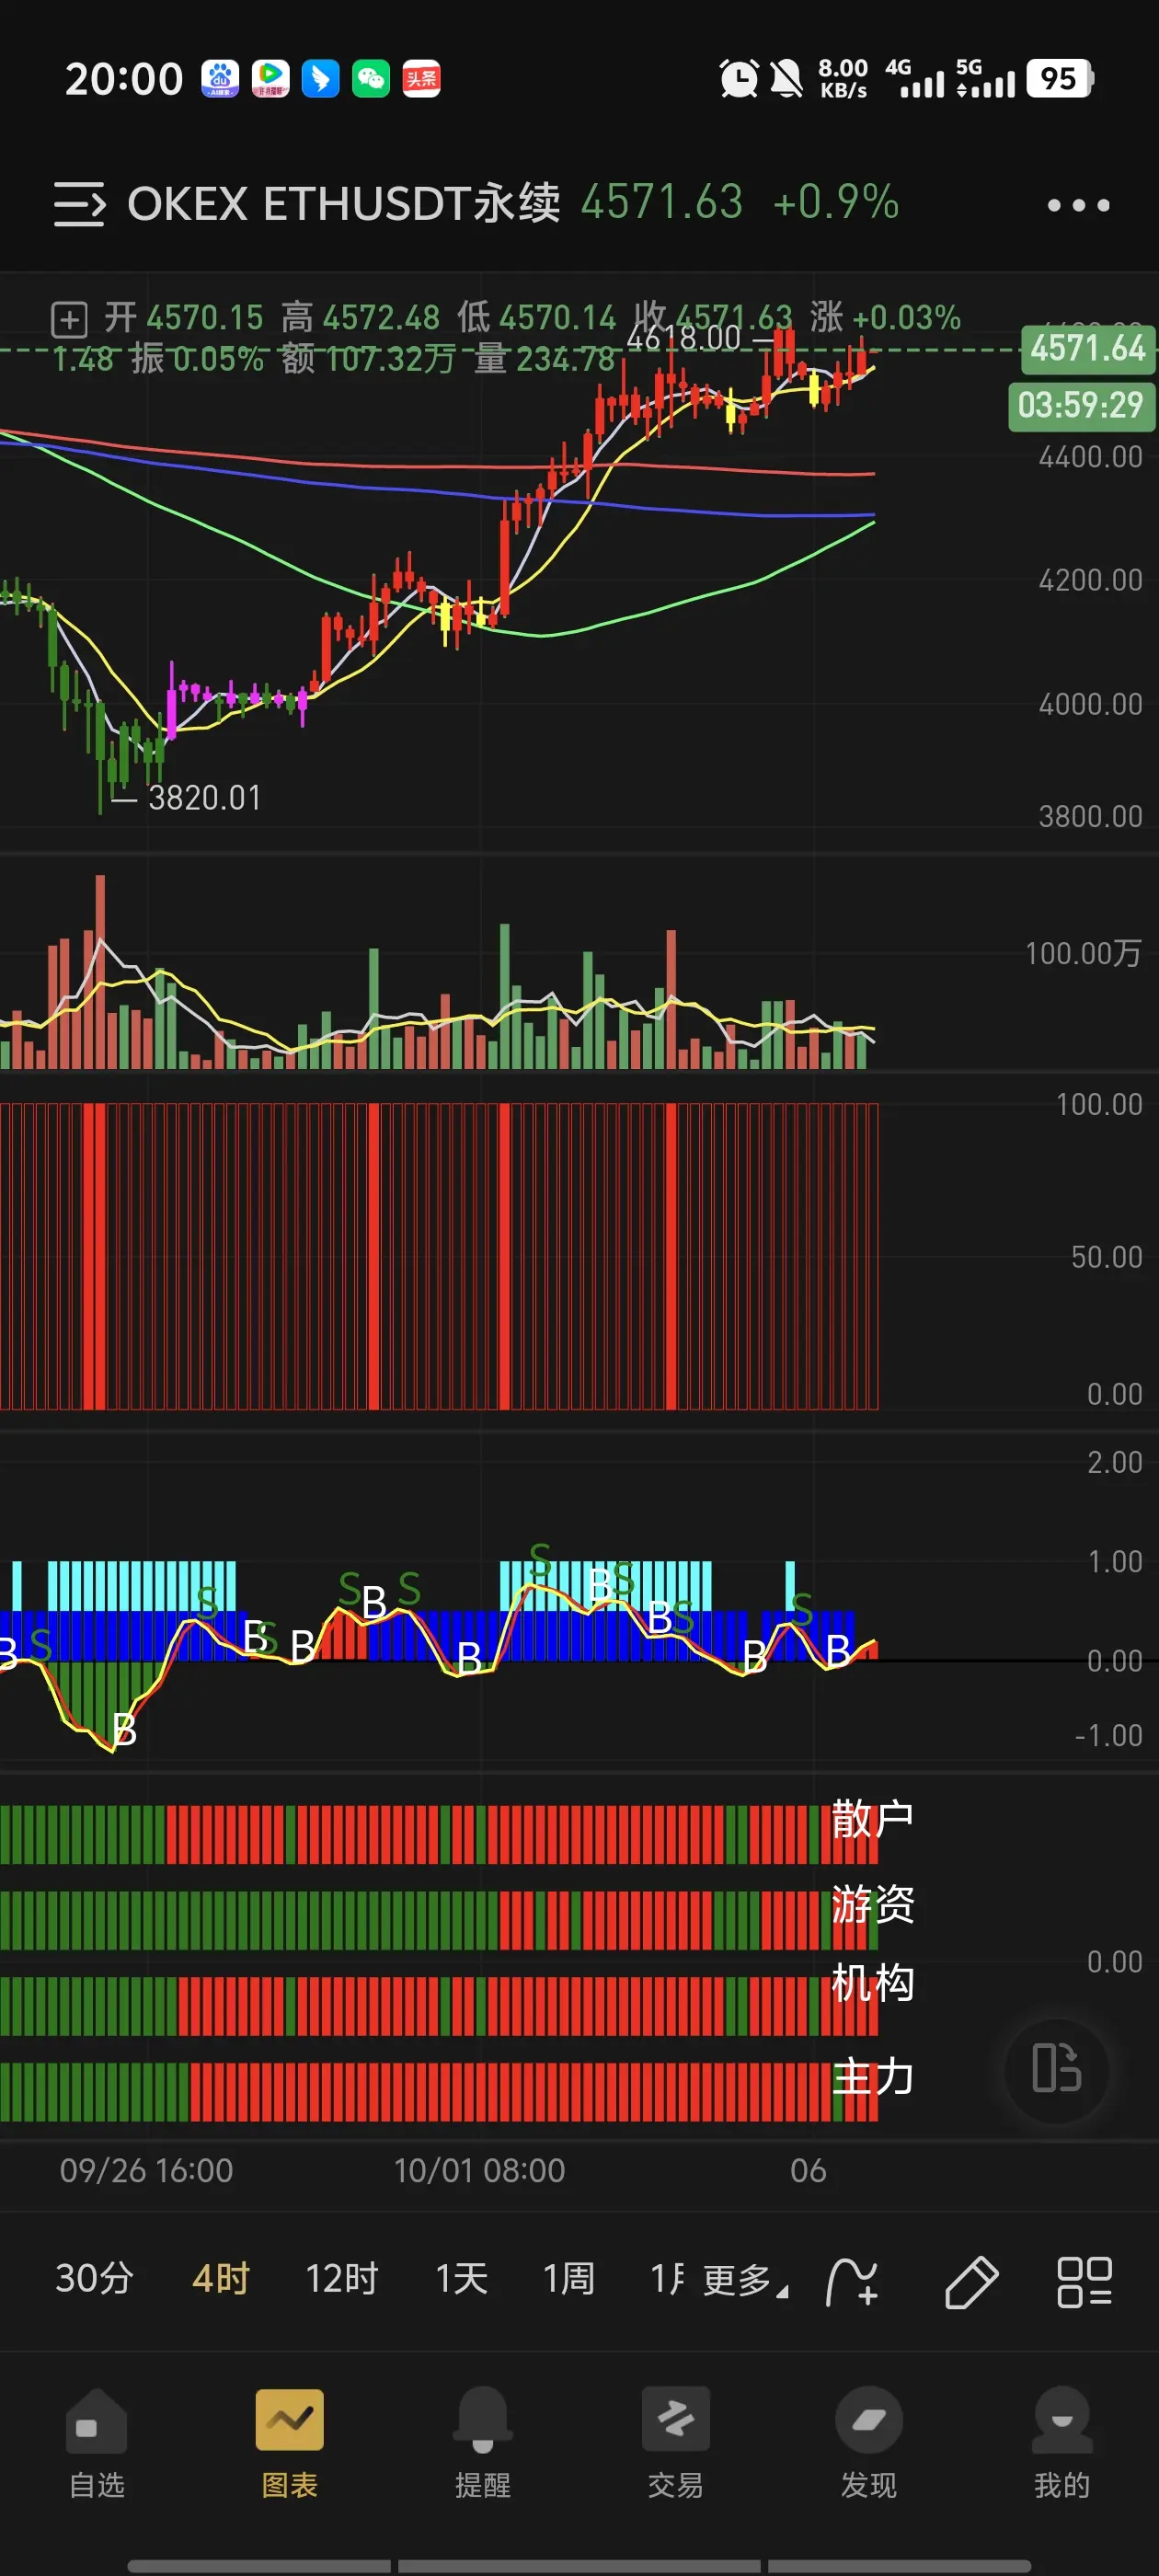Open the symbol list menu icon
This screenshot has height=2576, width=1159.
point(79,204)
